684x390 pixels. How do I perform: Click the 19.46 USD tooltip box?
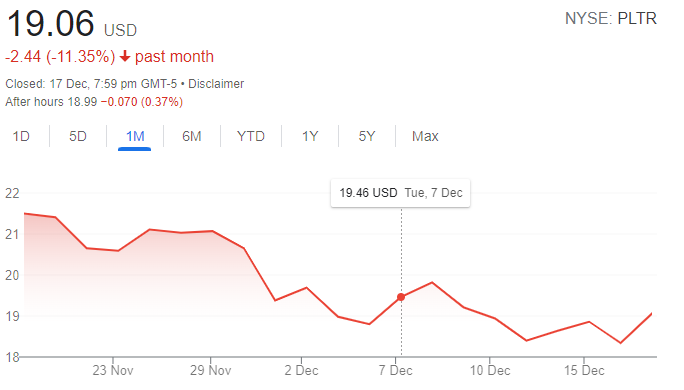pos(400,193)
